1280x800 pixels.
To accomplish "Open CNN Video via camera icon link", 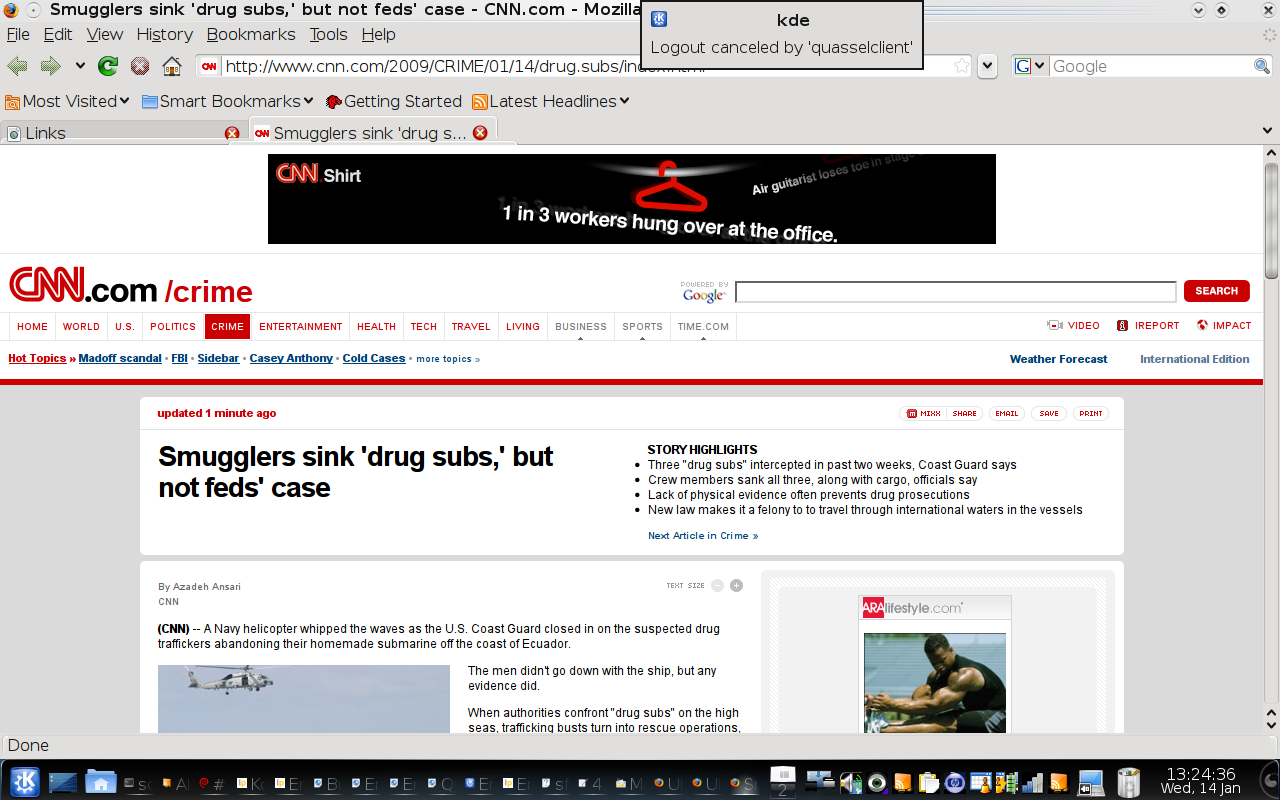I will click(1073, 326).
